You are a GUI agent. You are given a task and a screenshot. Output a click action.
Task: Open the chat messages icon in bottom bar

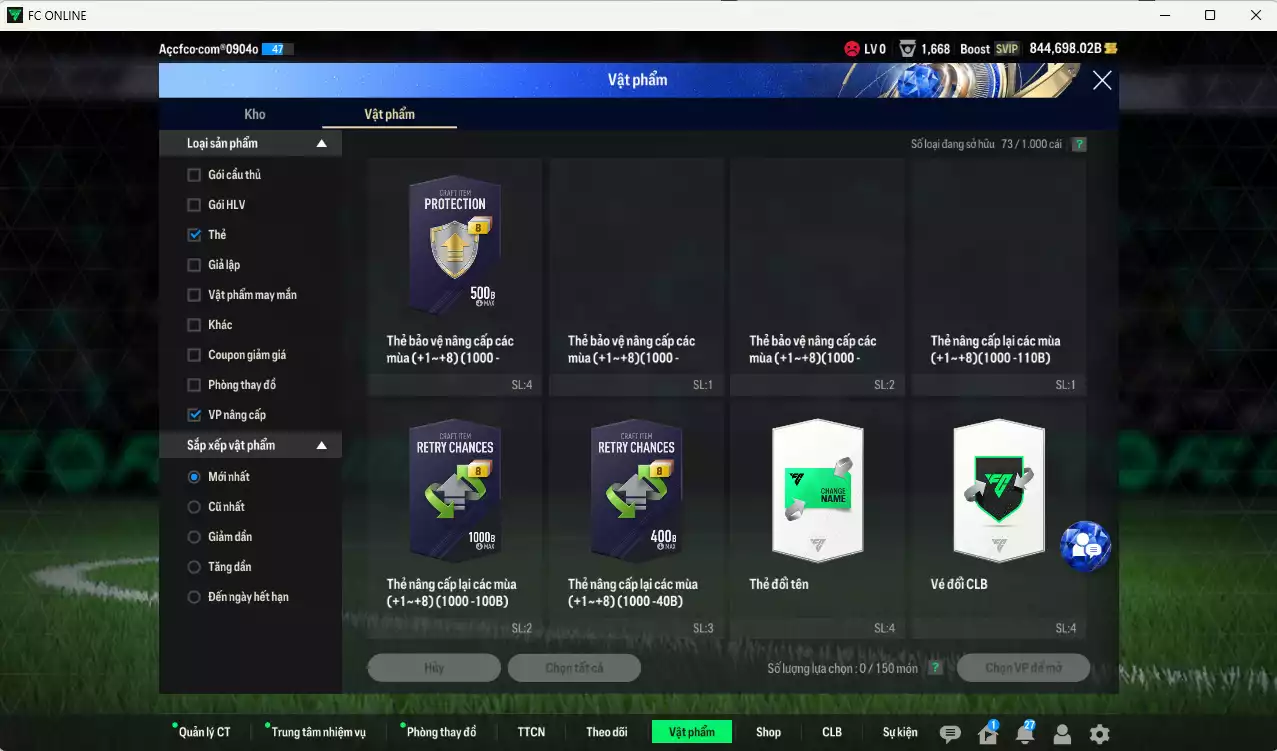950,734
